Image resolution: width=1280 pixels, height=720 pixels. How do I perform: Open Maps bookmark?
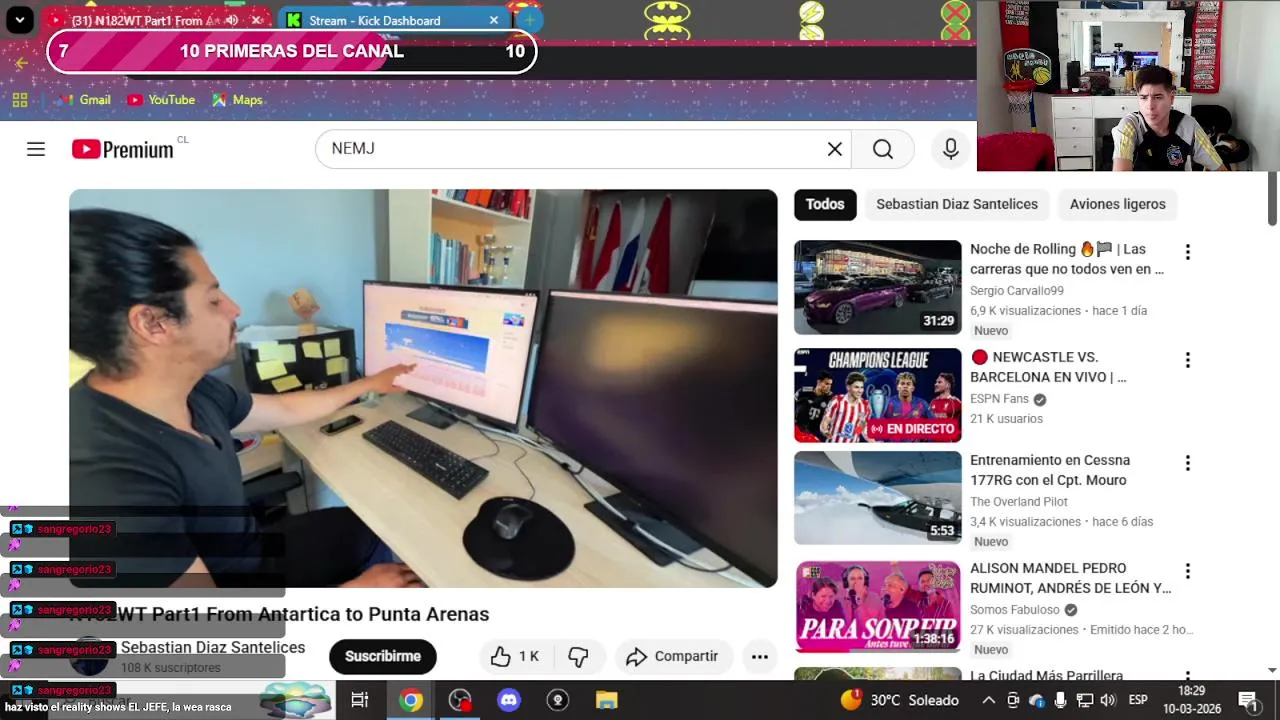point(237,100)
